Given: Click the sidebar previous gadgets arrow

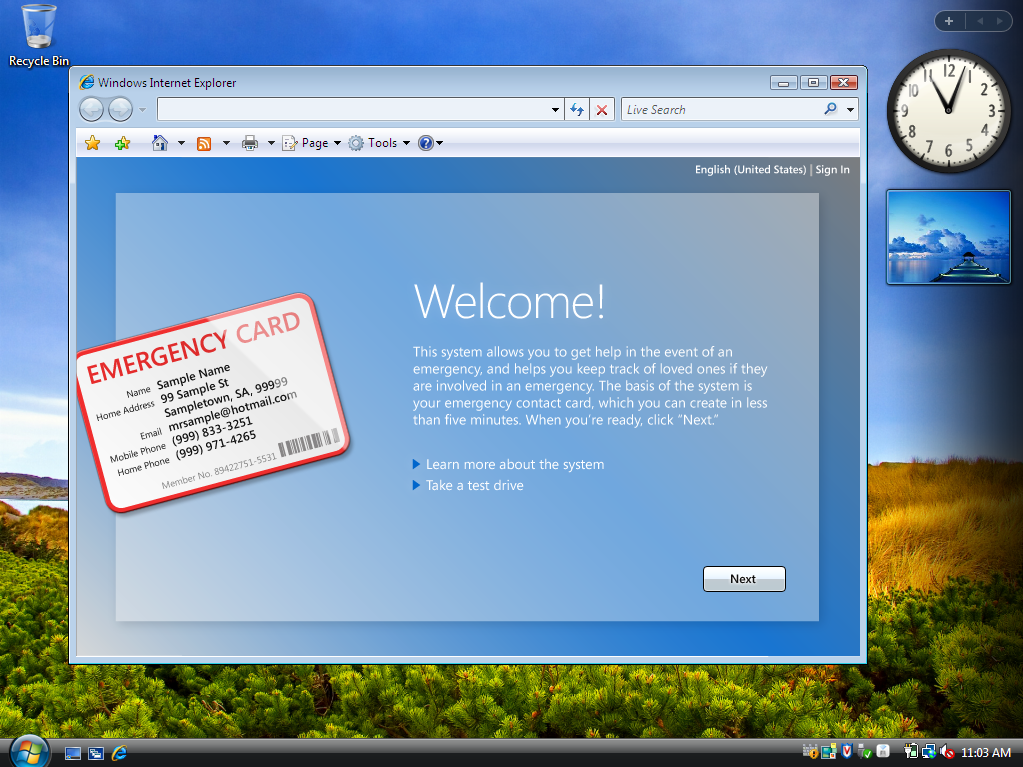Looking at the screenshot, I should click(979, 21).
